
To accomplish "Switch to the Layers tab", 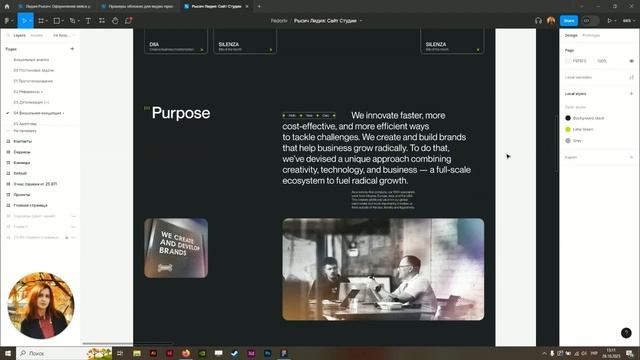I will click(20, 36).
